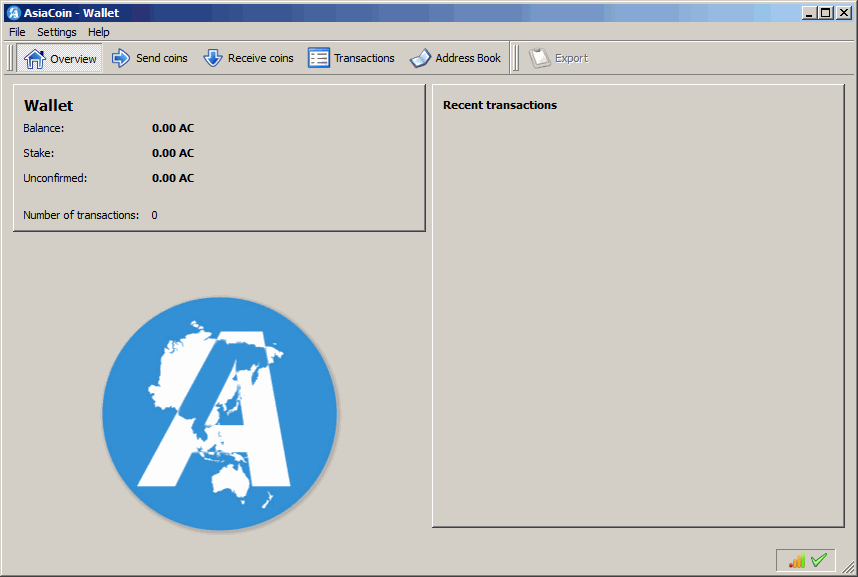Minimize the AsiaCoin Wallet window
The width and height of the screenshot is (858, 577).
(809, 13)
